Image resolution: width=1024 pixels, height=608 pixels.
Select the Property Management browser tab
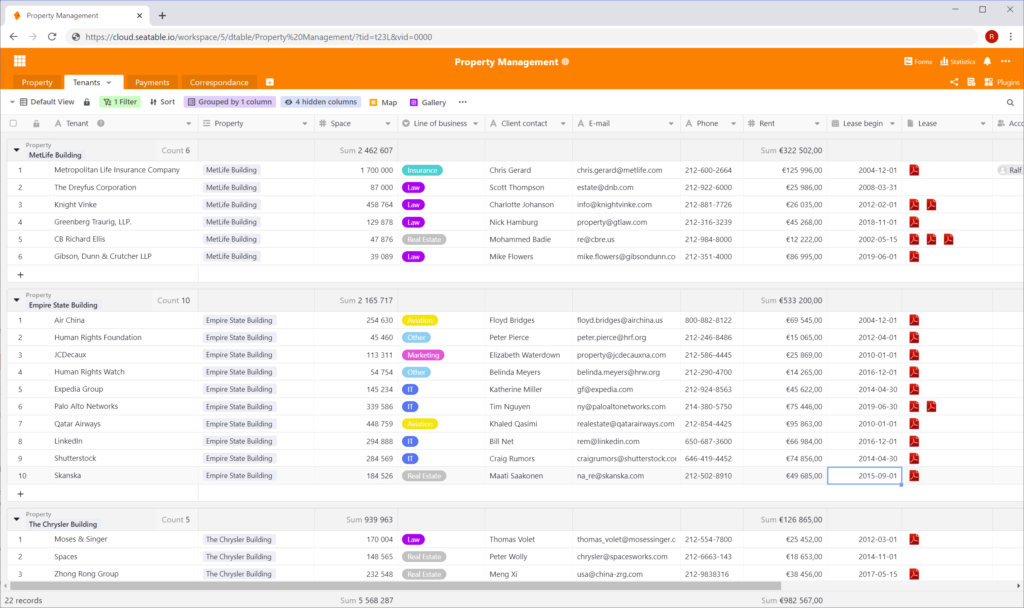(76, 15)
